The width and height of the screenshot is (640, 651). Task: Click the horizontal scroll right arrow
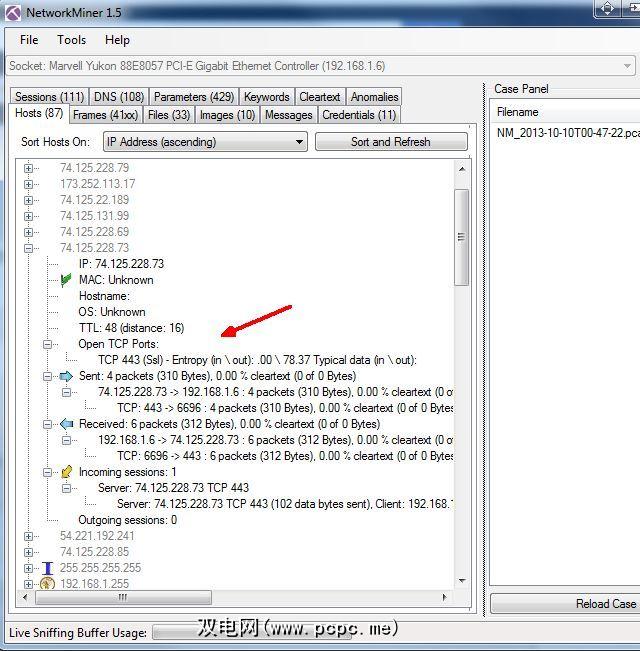tap(445, 597)
